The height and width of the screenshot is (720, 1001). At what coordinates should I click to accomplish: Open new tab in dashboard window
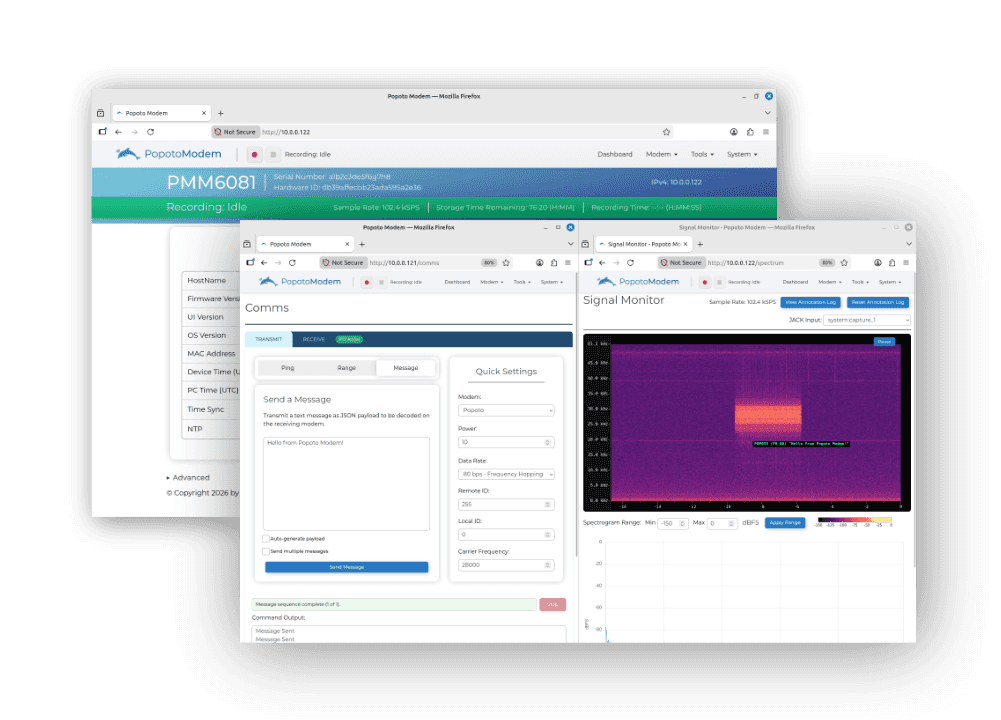pos(221,113)
